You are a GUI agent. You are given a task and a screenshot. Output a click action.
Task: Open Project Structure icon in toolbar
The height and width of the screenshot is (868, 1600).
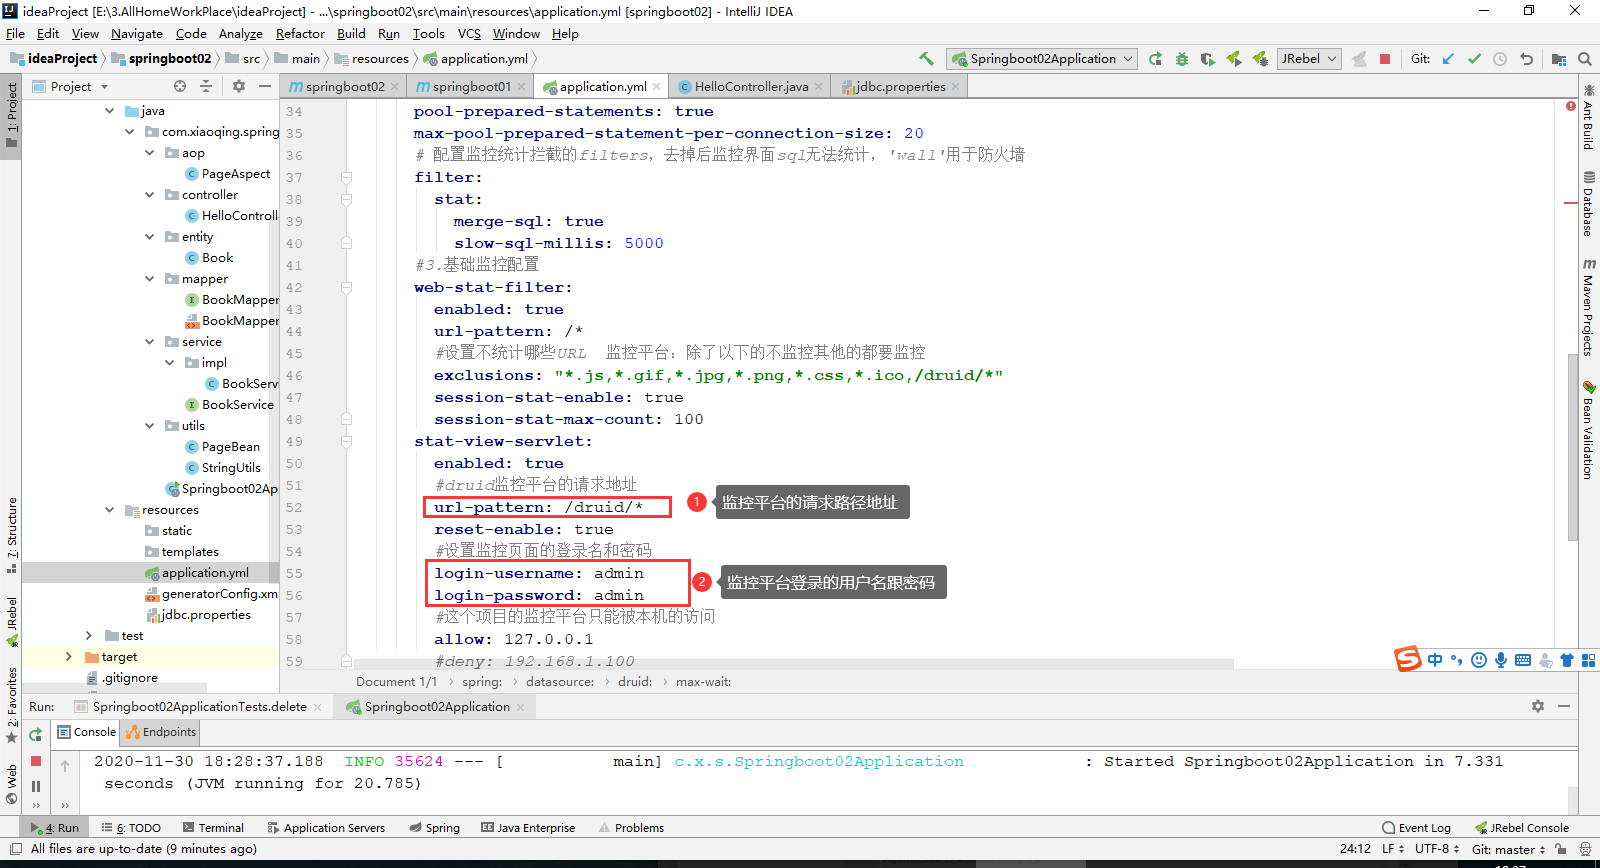pos(1559,59)
